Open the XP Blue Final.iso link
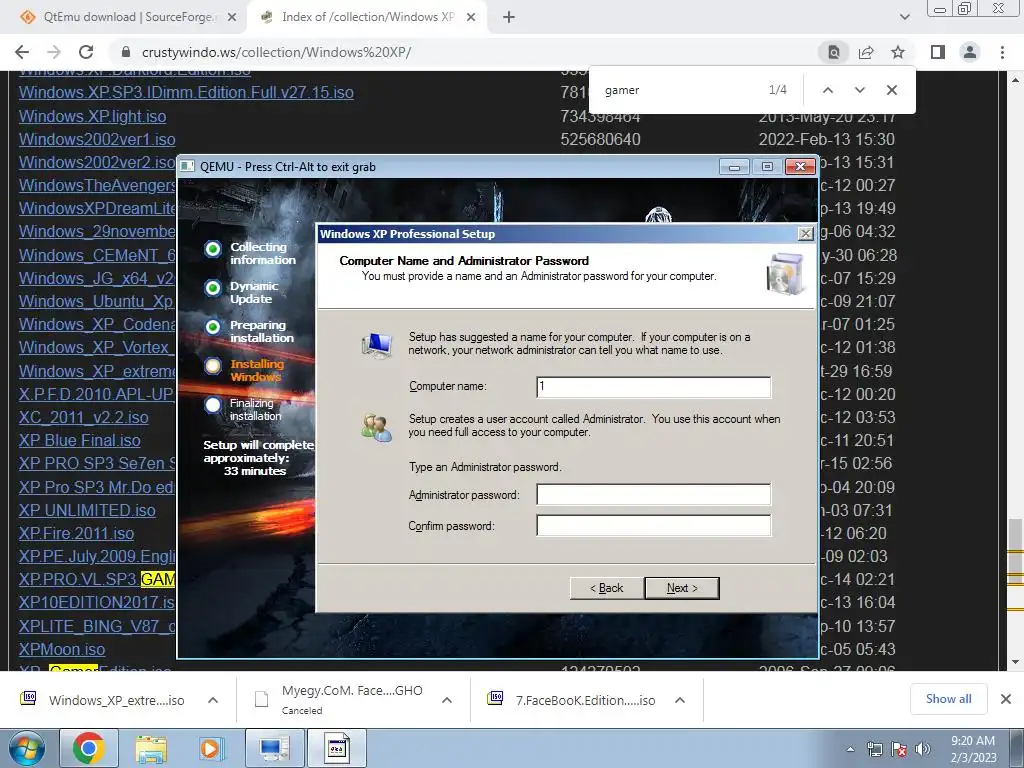The image size is (1024, 768). [x=80, y=440]
